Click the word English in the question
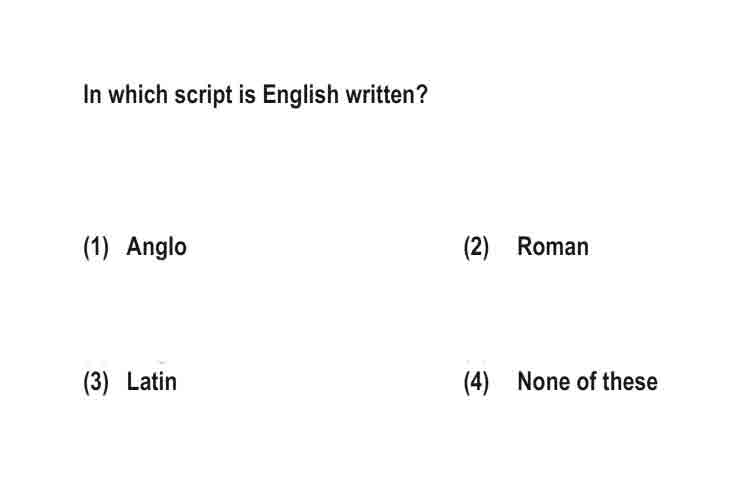 300,95
